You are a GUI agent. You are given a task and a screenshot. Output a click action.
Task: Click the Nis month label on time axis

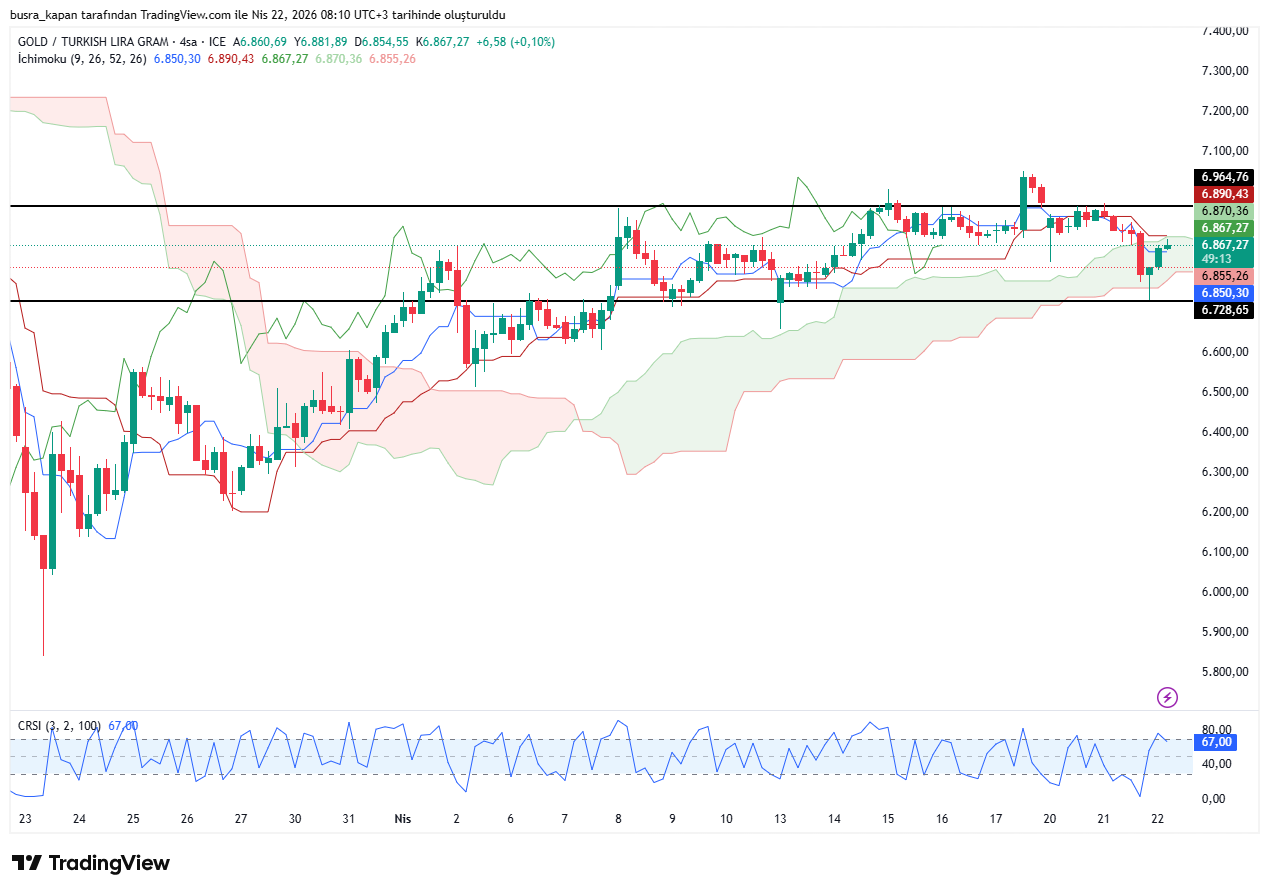click(x=403, y=818)
